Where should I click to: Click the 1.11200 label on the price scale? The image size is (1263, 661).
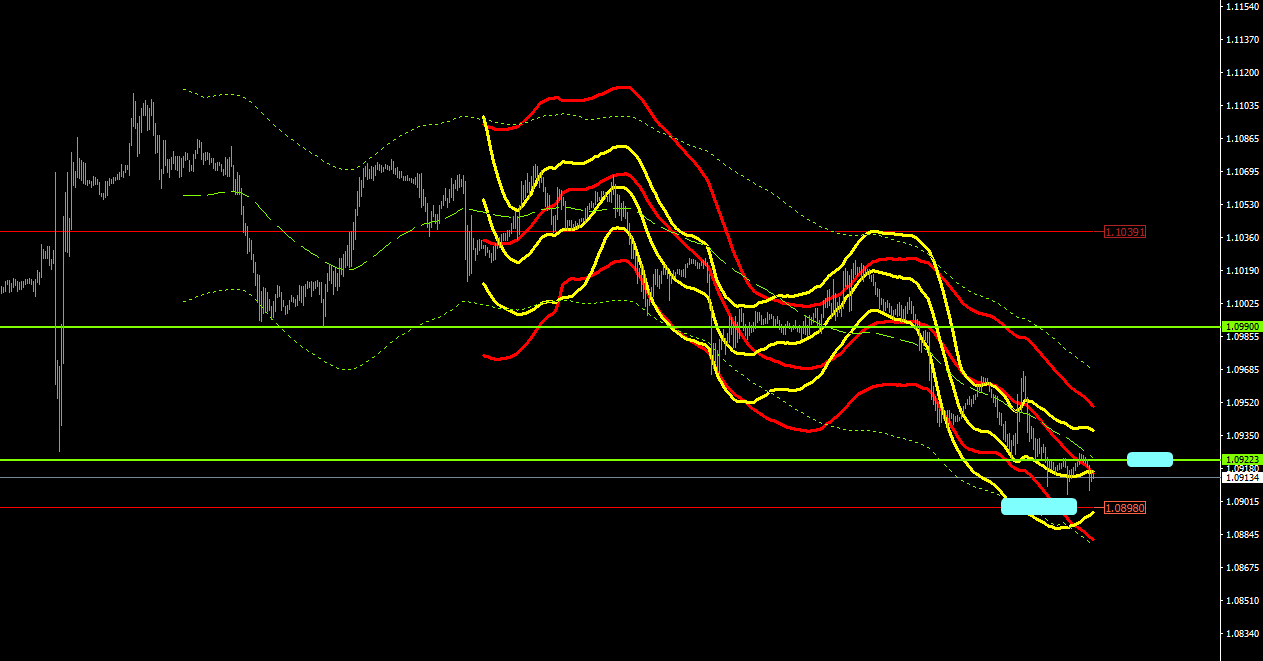pyautogui.click(x=1242, y=73)
